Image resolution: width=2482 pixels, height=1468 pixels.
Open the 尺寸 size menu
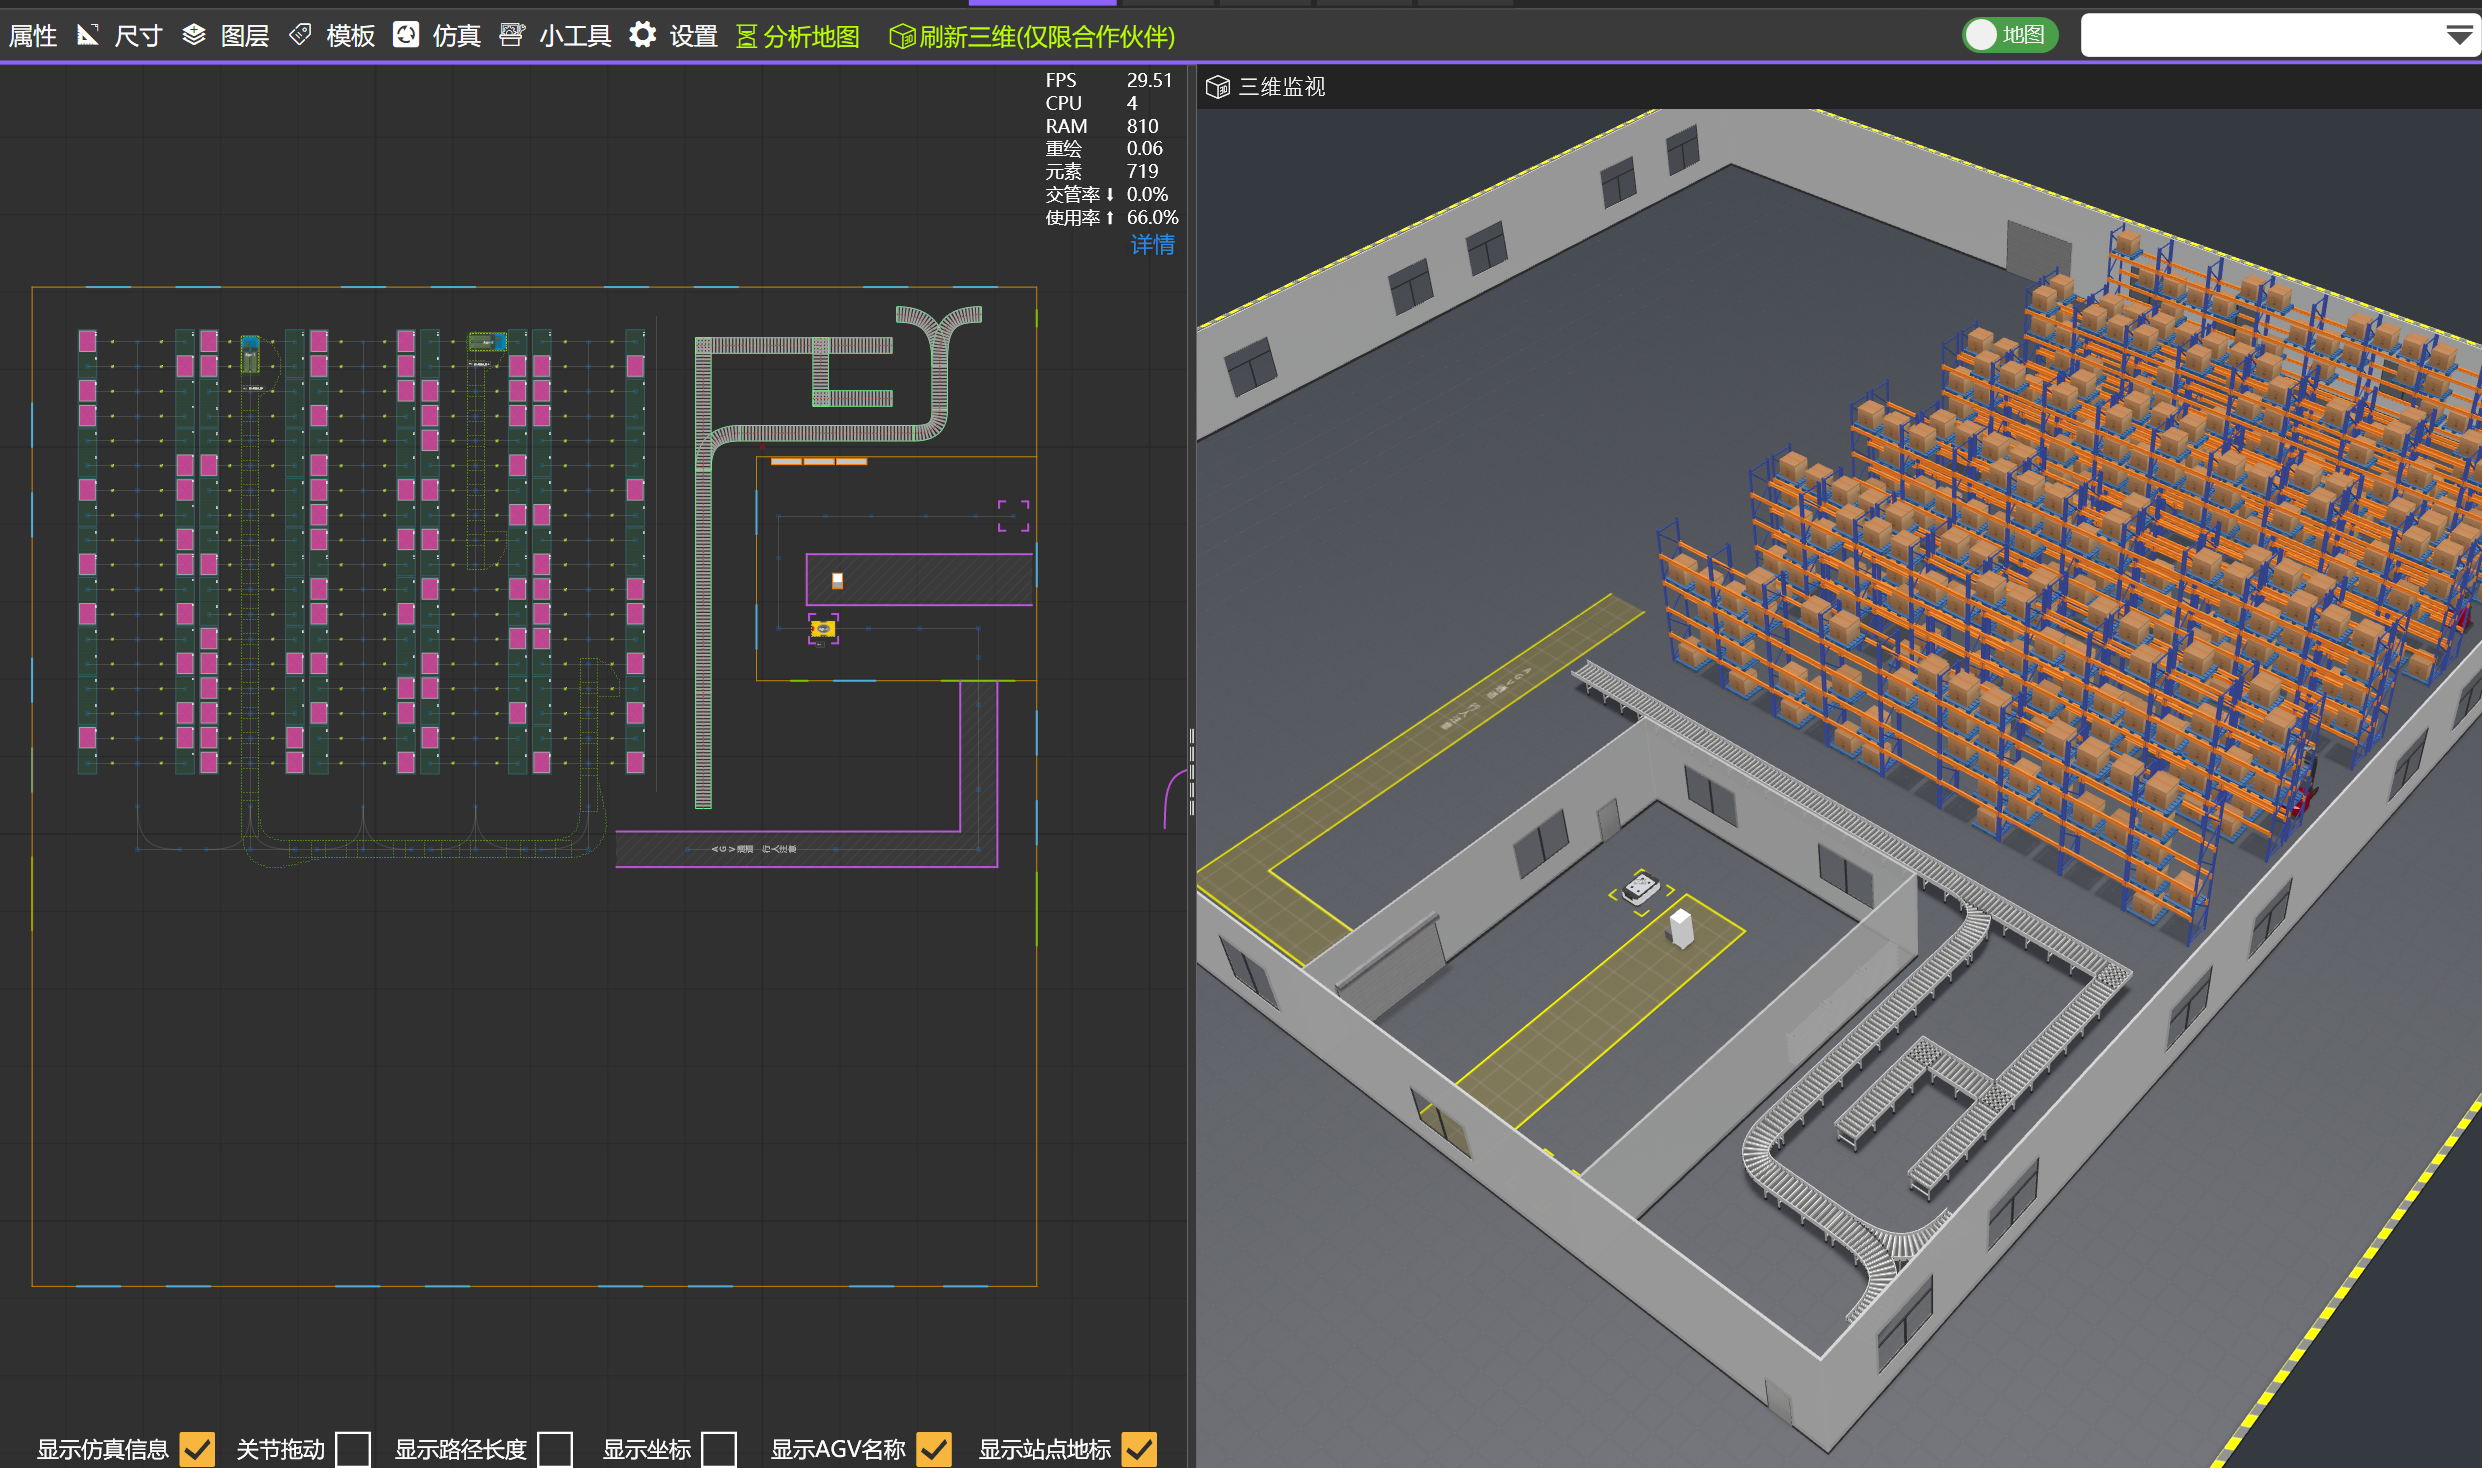pyautogui.click(x=139, y=36)
